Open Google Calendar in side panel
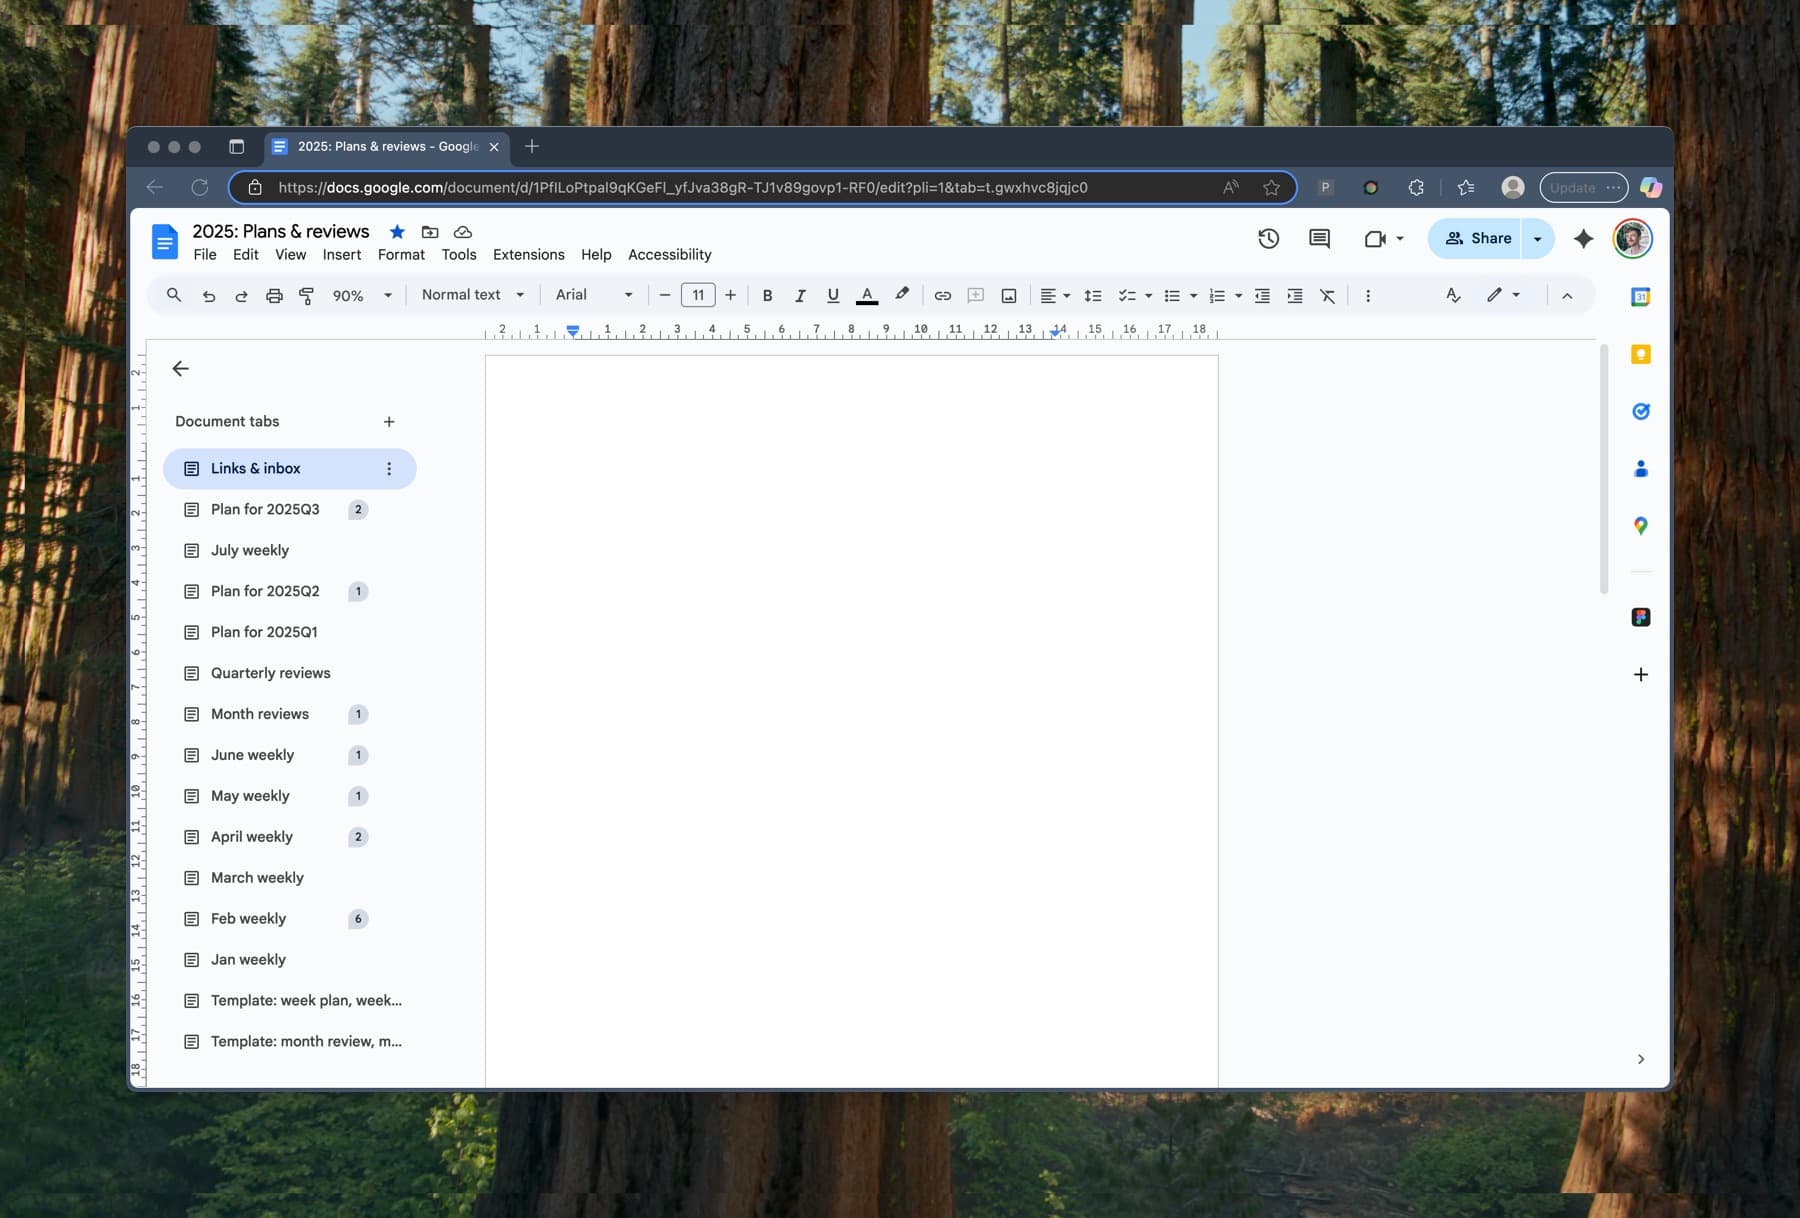 pos(1640,297)
